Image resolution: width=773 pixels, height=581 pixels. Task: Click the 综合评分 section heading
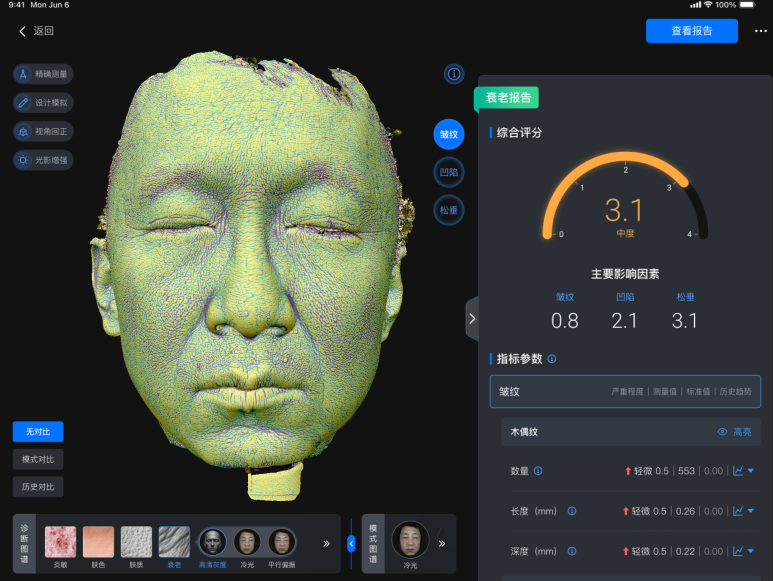click(519, 133)
